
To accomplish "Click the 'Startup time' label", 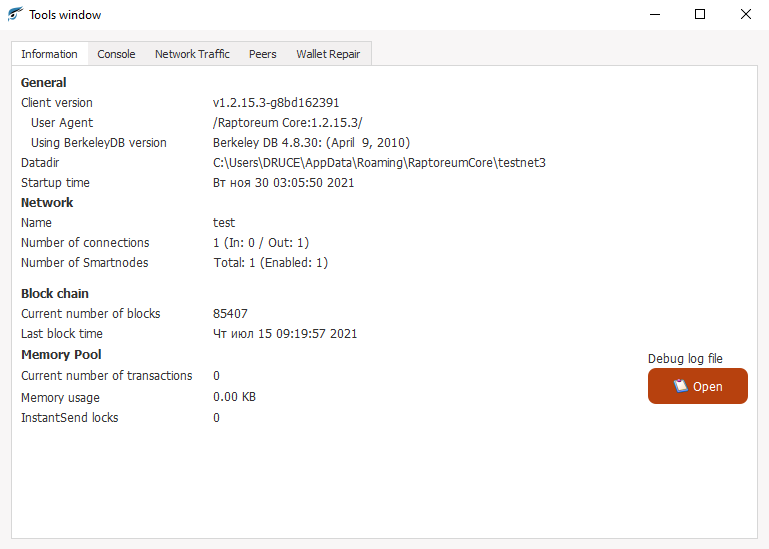I will coord(55,183).
